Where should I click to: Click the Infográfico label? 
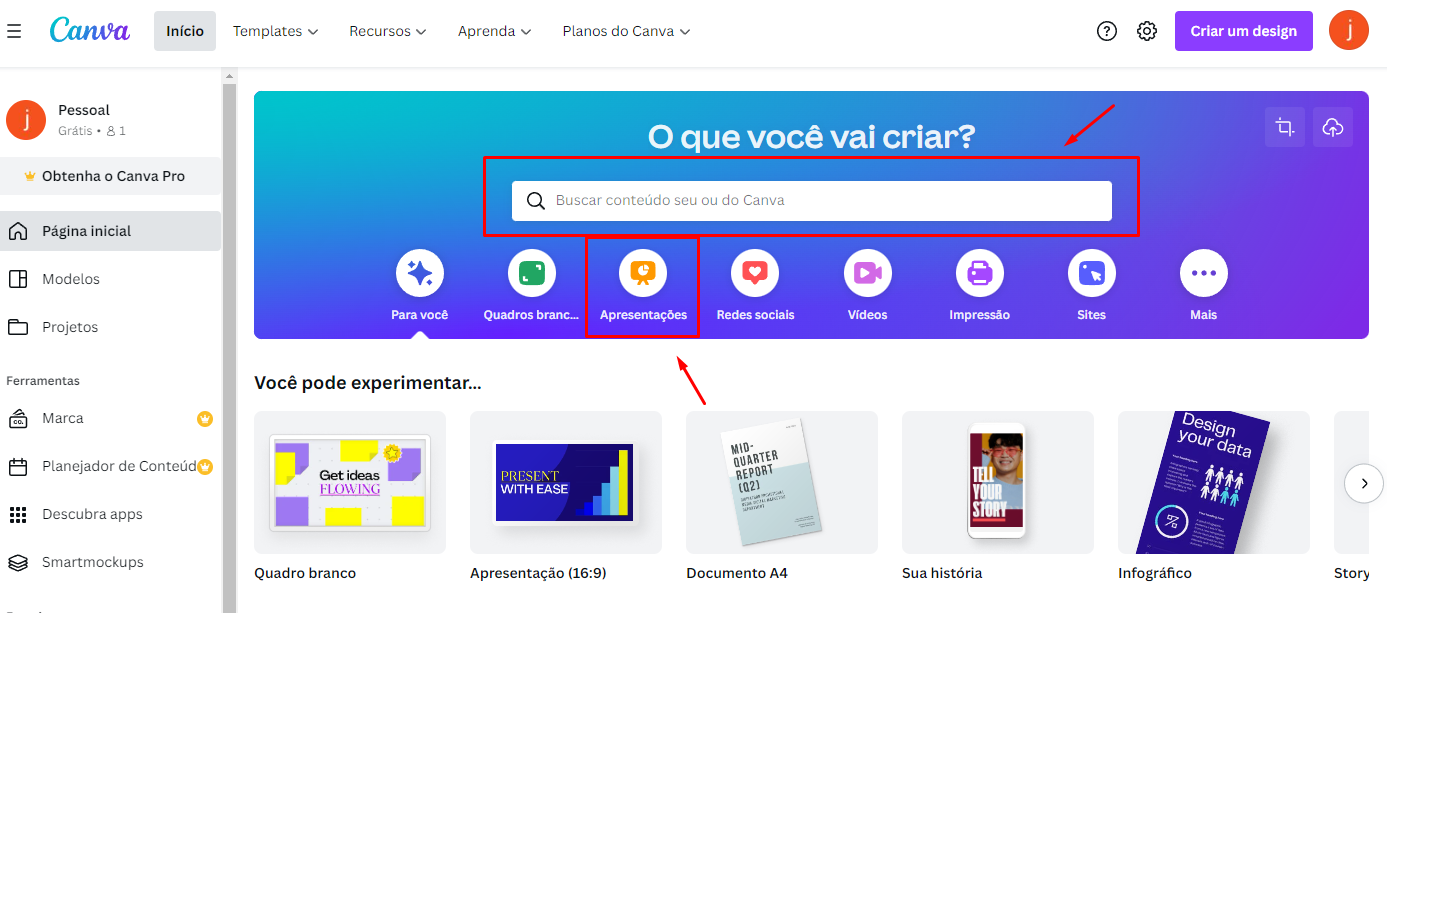pyautogui.click(x=1155, y=573)
